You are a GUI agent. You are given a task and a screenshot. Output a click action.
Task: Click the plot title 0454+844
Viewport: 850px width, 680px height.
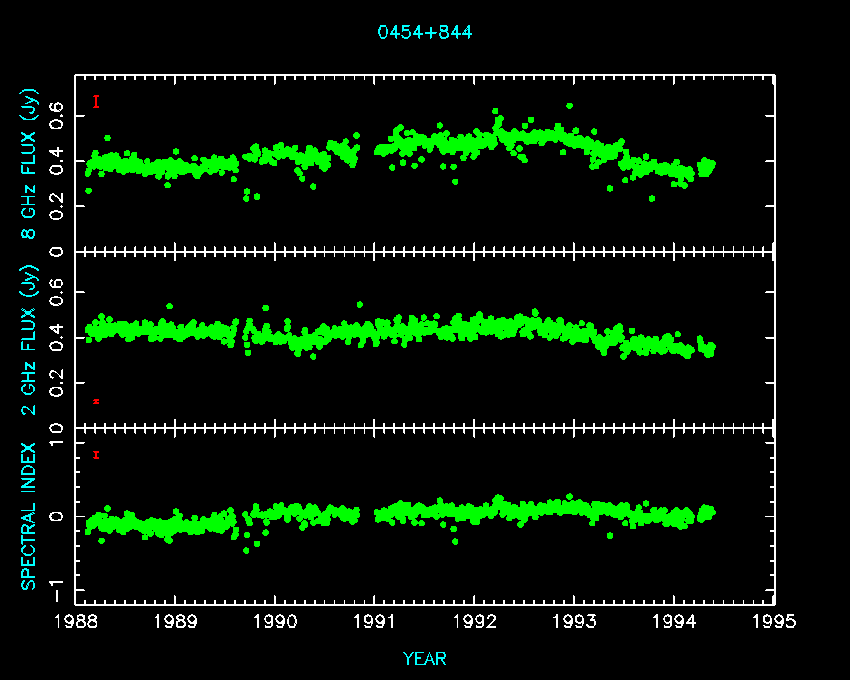click(425, 32)
